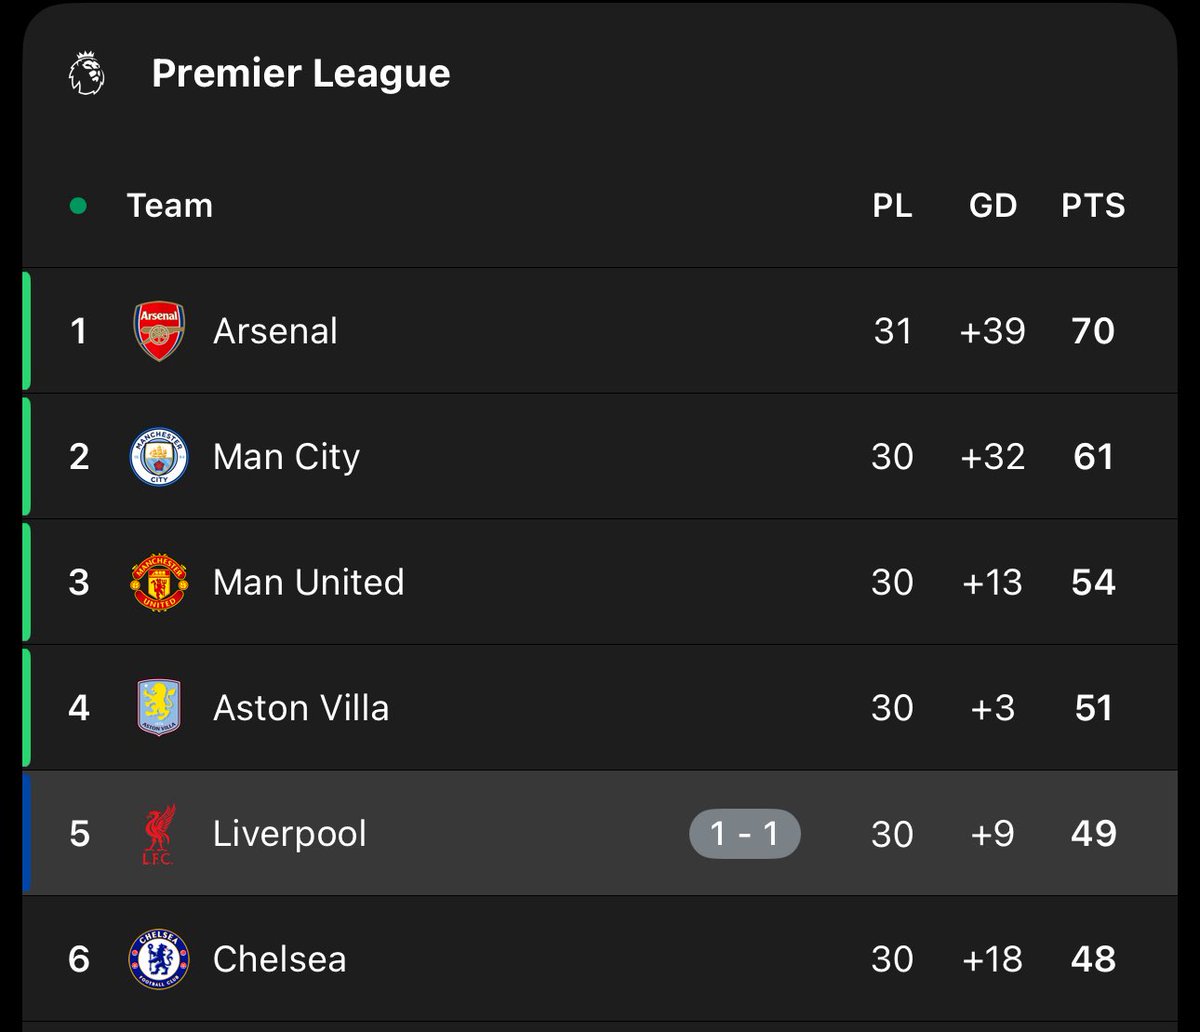1200x1032 pixels.
Task: Open the Premier League title header
Action: coord(301,74)
